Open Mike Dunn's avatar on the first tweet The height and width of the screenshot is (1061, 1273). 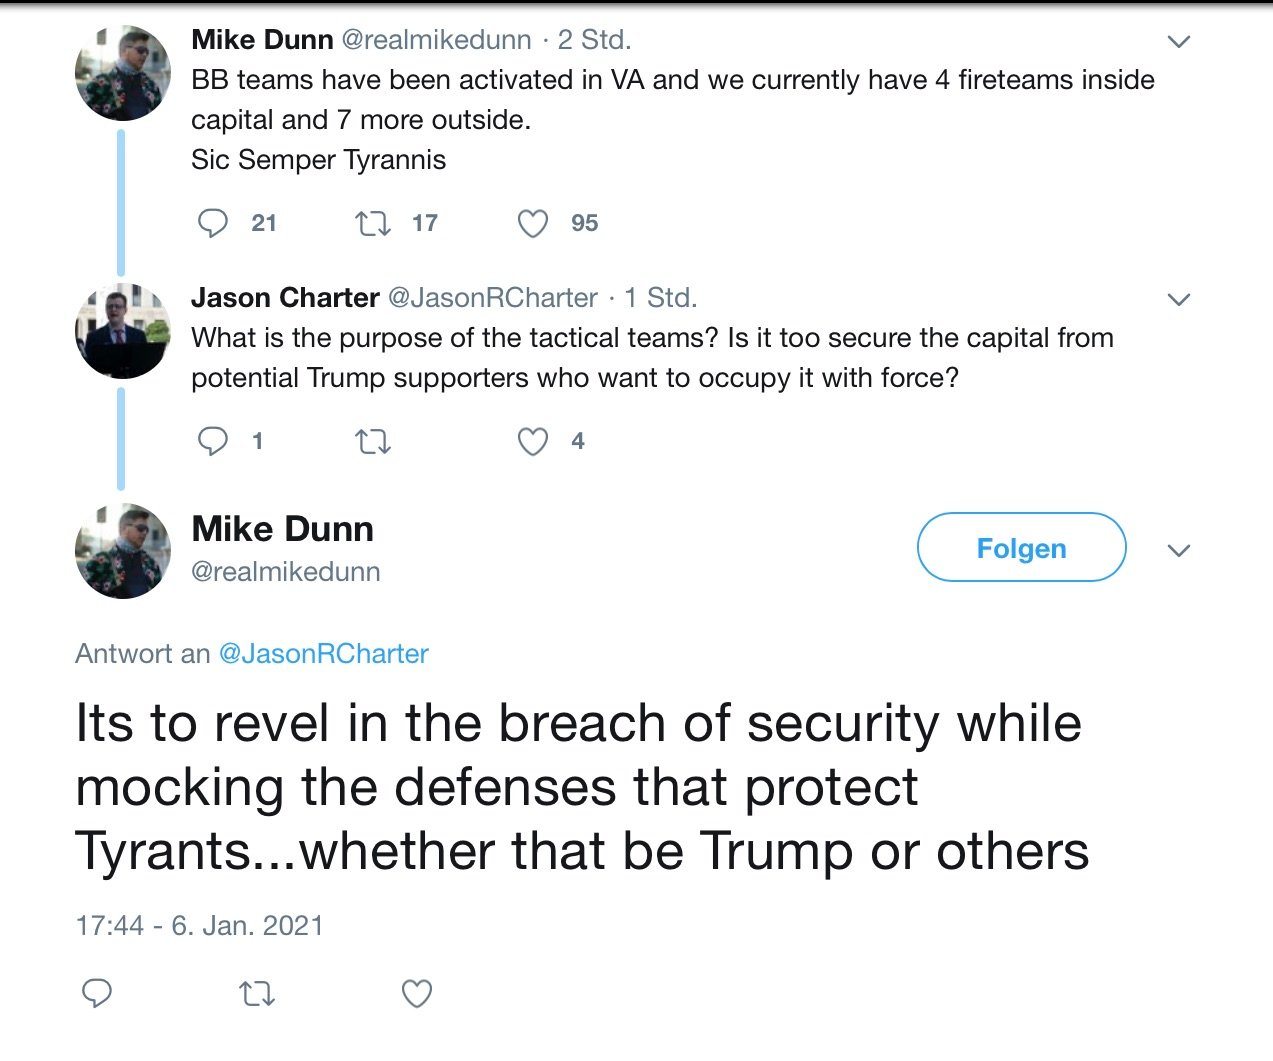pos(123,73)
